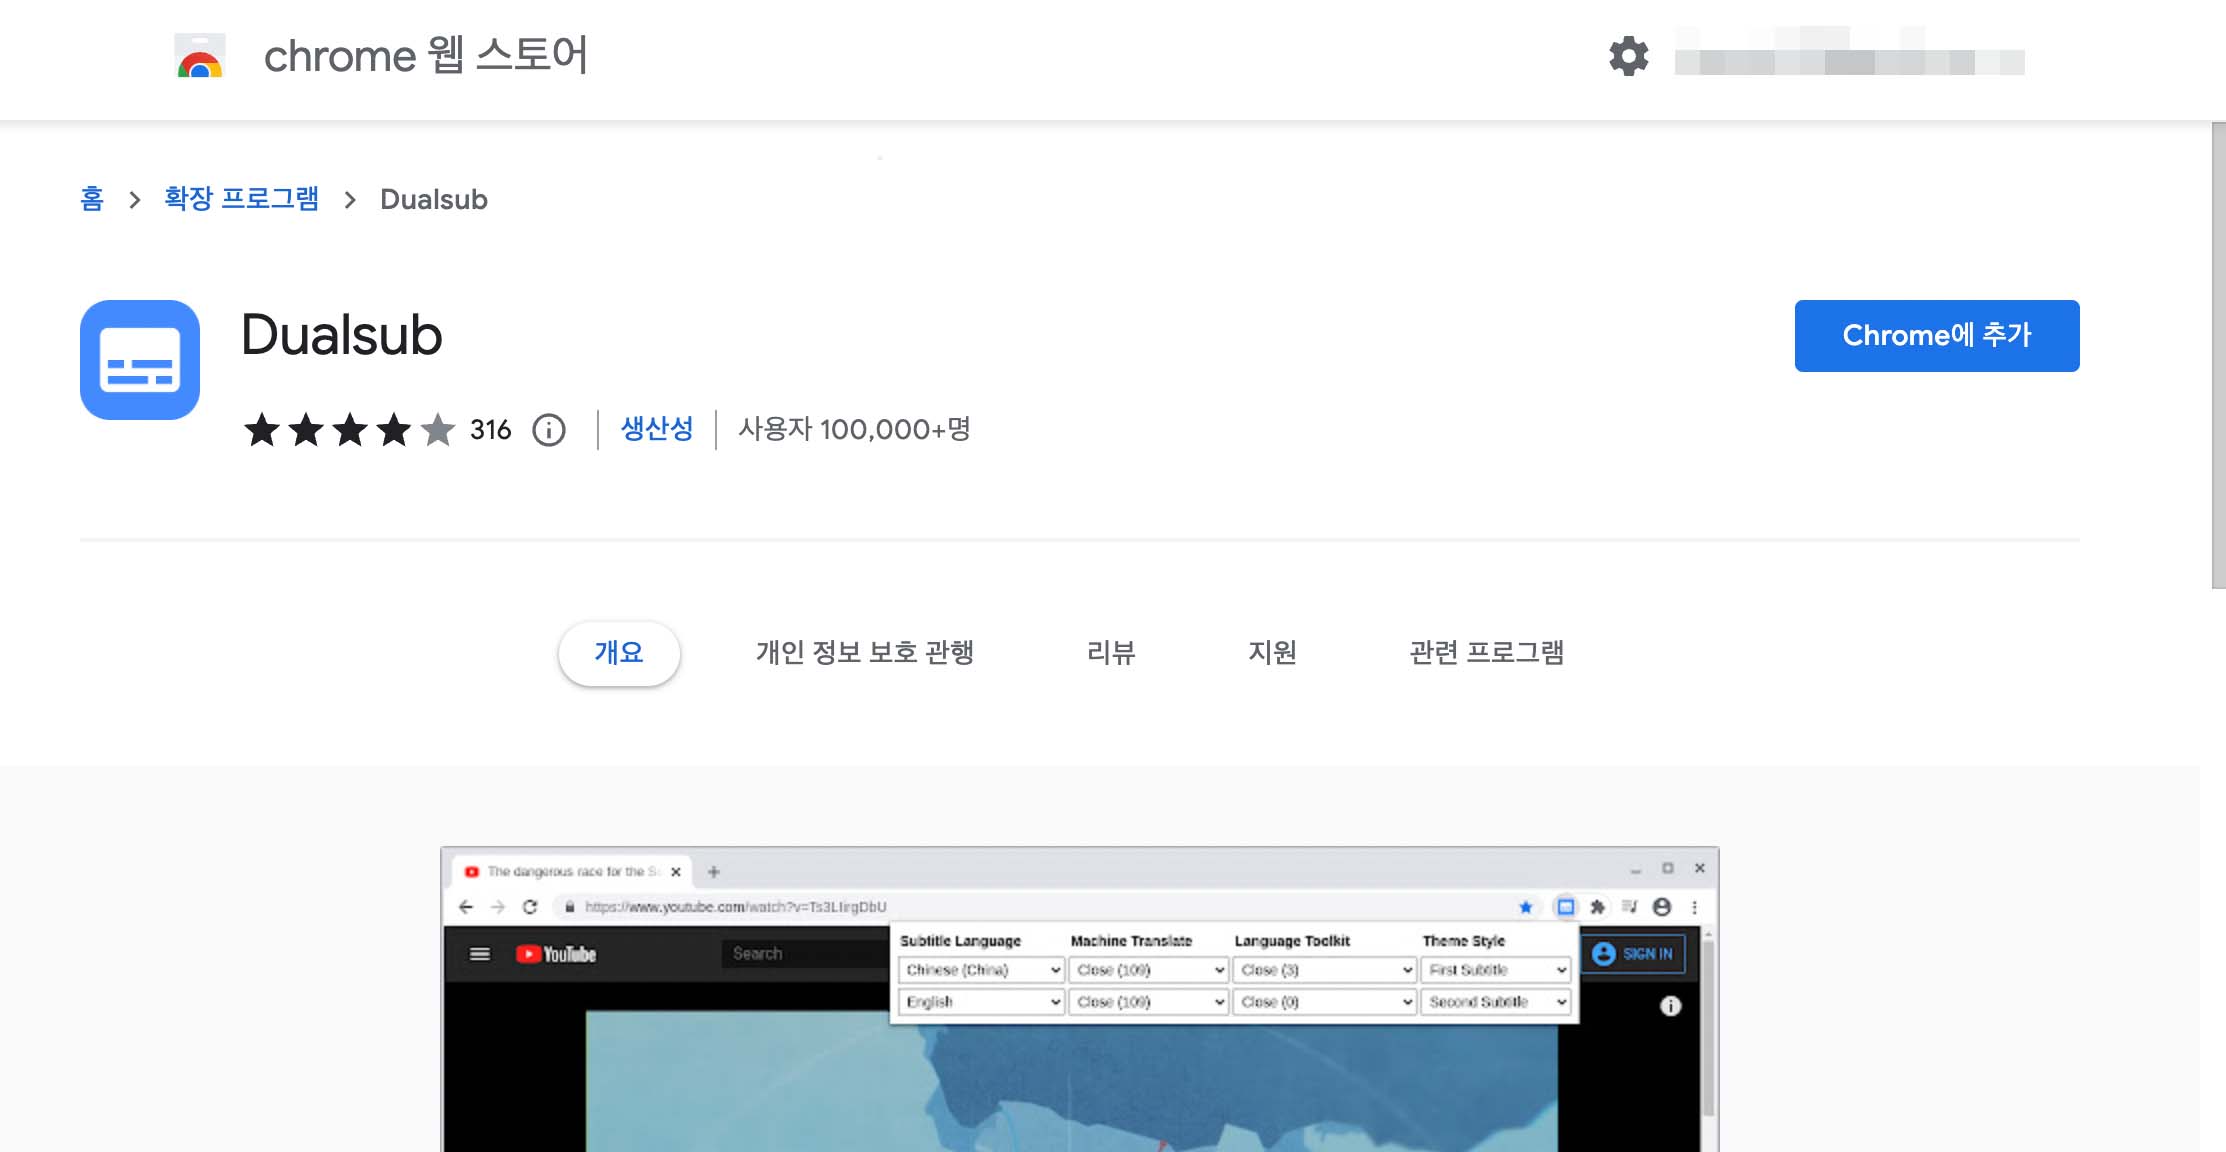Click the page vertical scrollbar

(x=2218, y=355)
